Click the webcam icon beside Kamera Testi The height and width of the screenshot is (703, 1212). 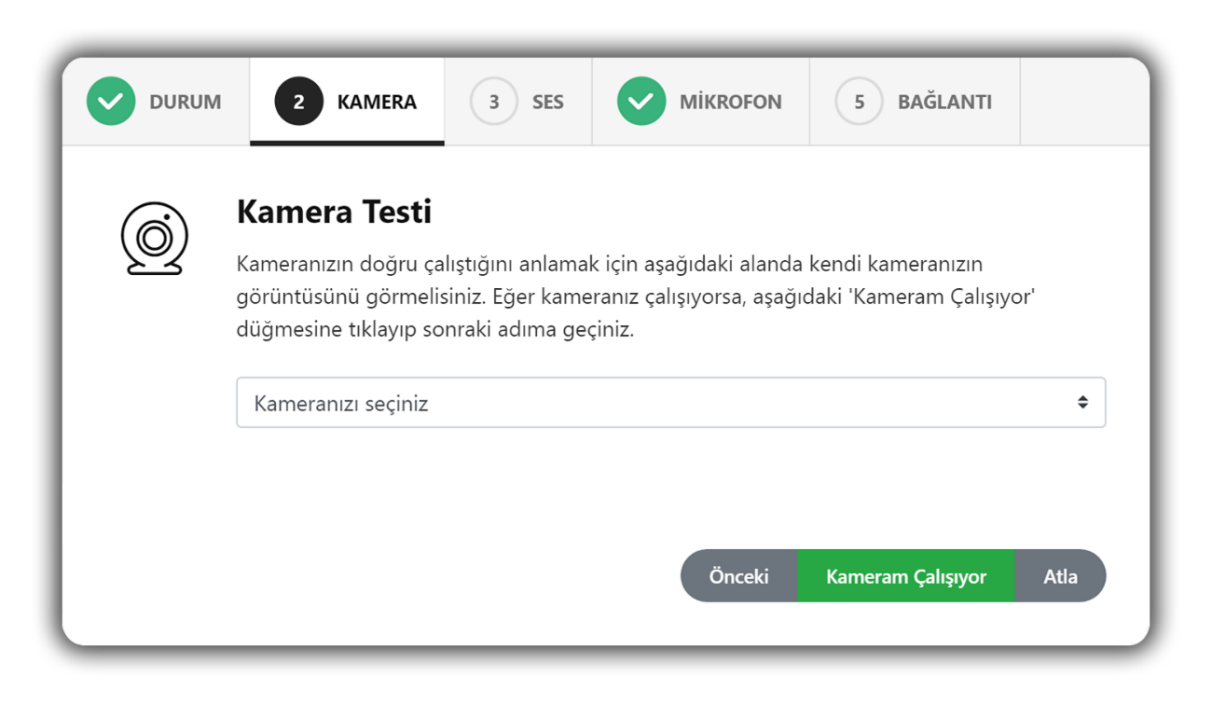[154, 239]
